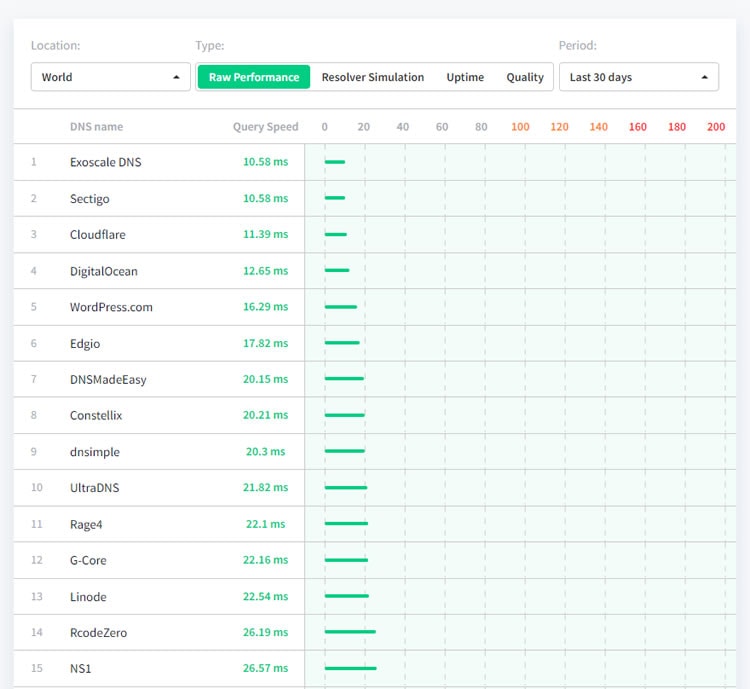The image size is (750, 689).
Task: Open the DigitalOcean entry
Action: pos(104,271)
